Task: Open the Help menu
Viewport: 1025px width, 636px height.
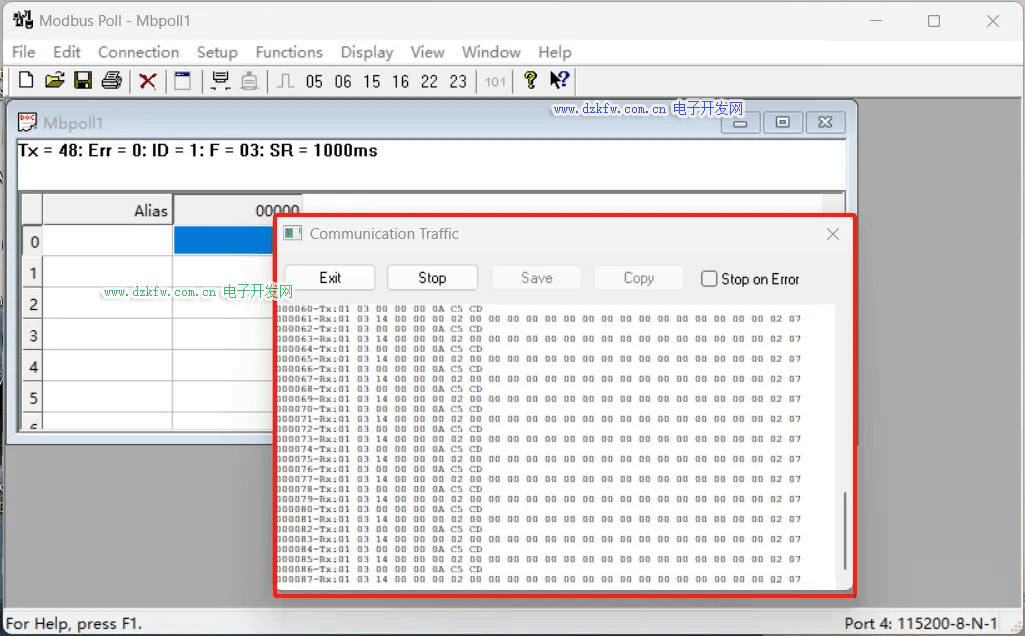Action: (x=555, y=52)
